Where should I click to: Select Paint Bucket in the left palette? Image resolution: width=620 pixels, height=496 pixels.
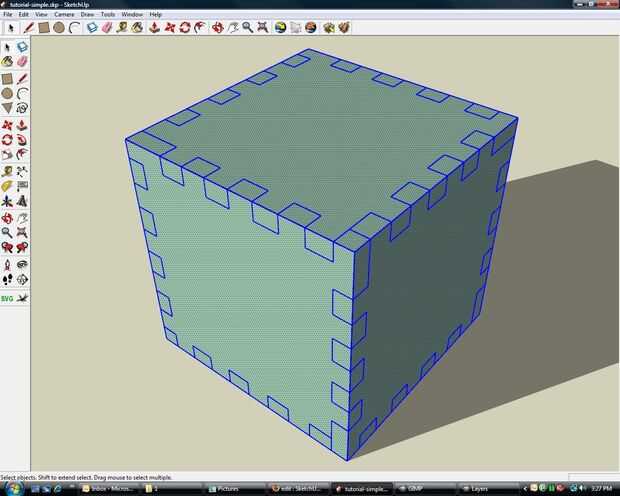coord(7,62)
